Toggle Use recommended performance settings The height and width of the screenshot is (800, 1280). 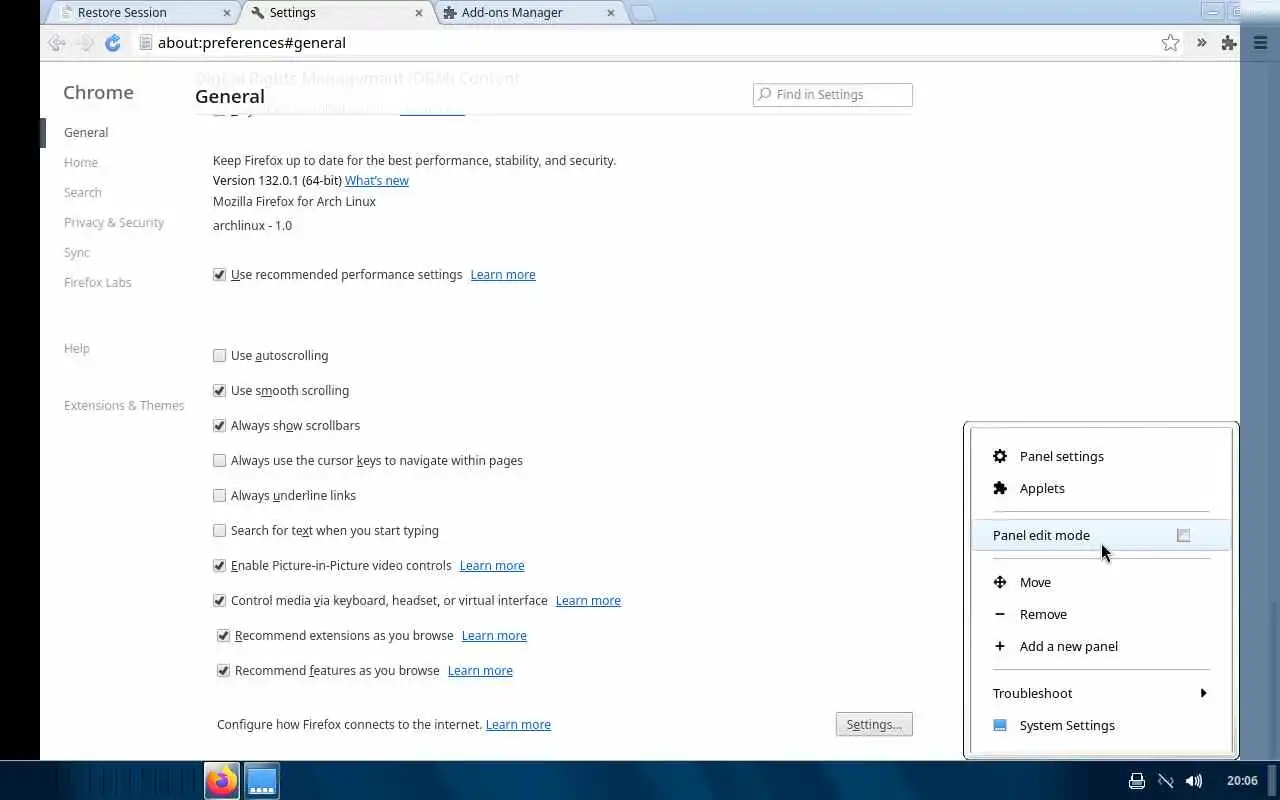pyautogui.click(x=219, y=274)
